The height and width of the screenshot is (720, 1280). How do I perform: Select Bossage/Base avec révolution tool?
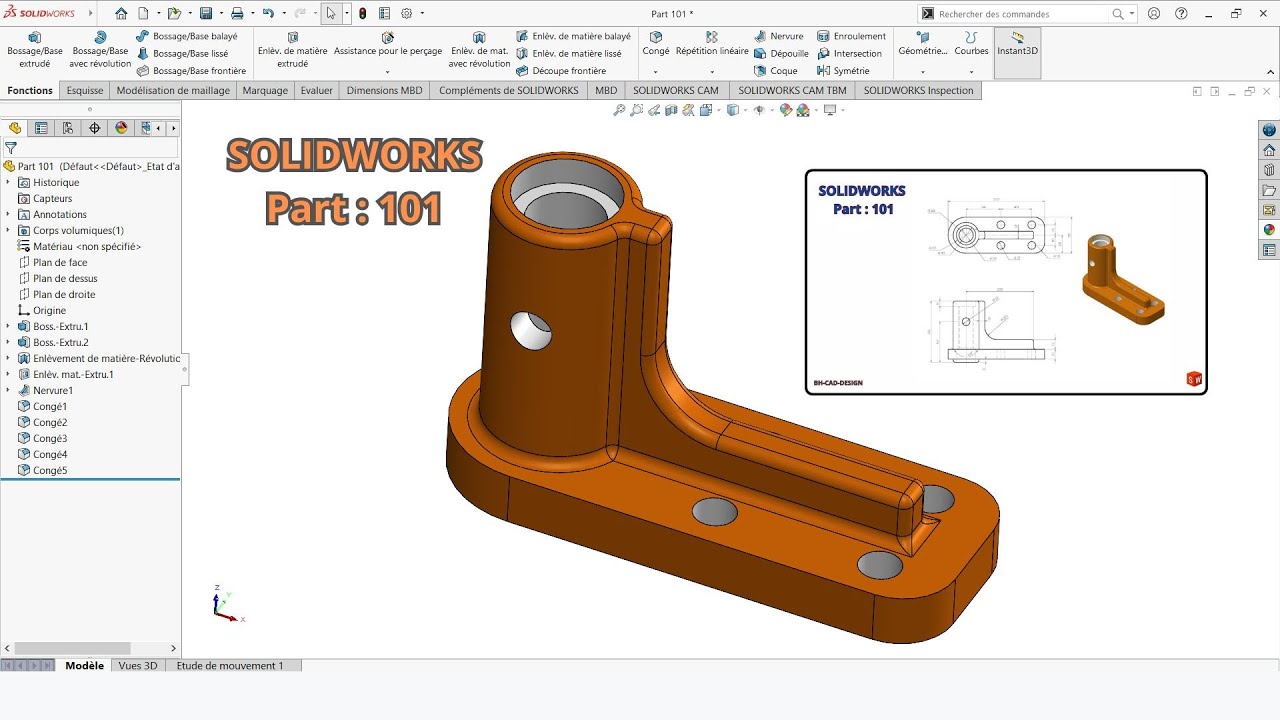[x=100, y=50]
